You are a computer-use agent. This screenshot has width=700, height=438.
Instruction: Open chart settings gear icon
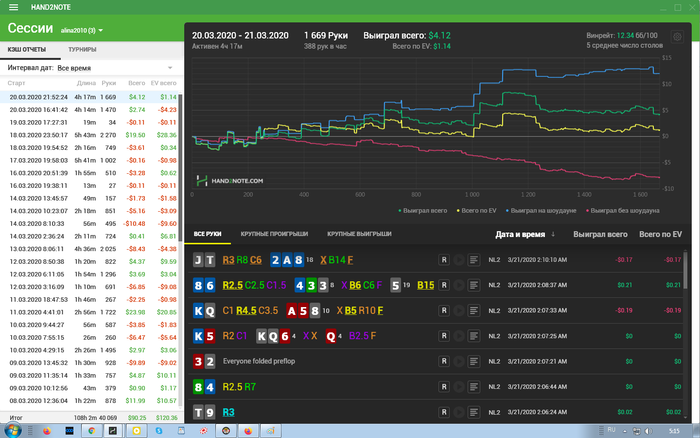[677, 37]
